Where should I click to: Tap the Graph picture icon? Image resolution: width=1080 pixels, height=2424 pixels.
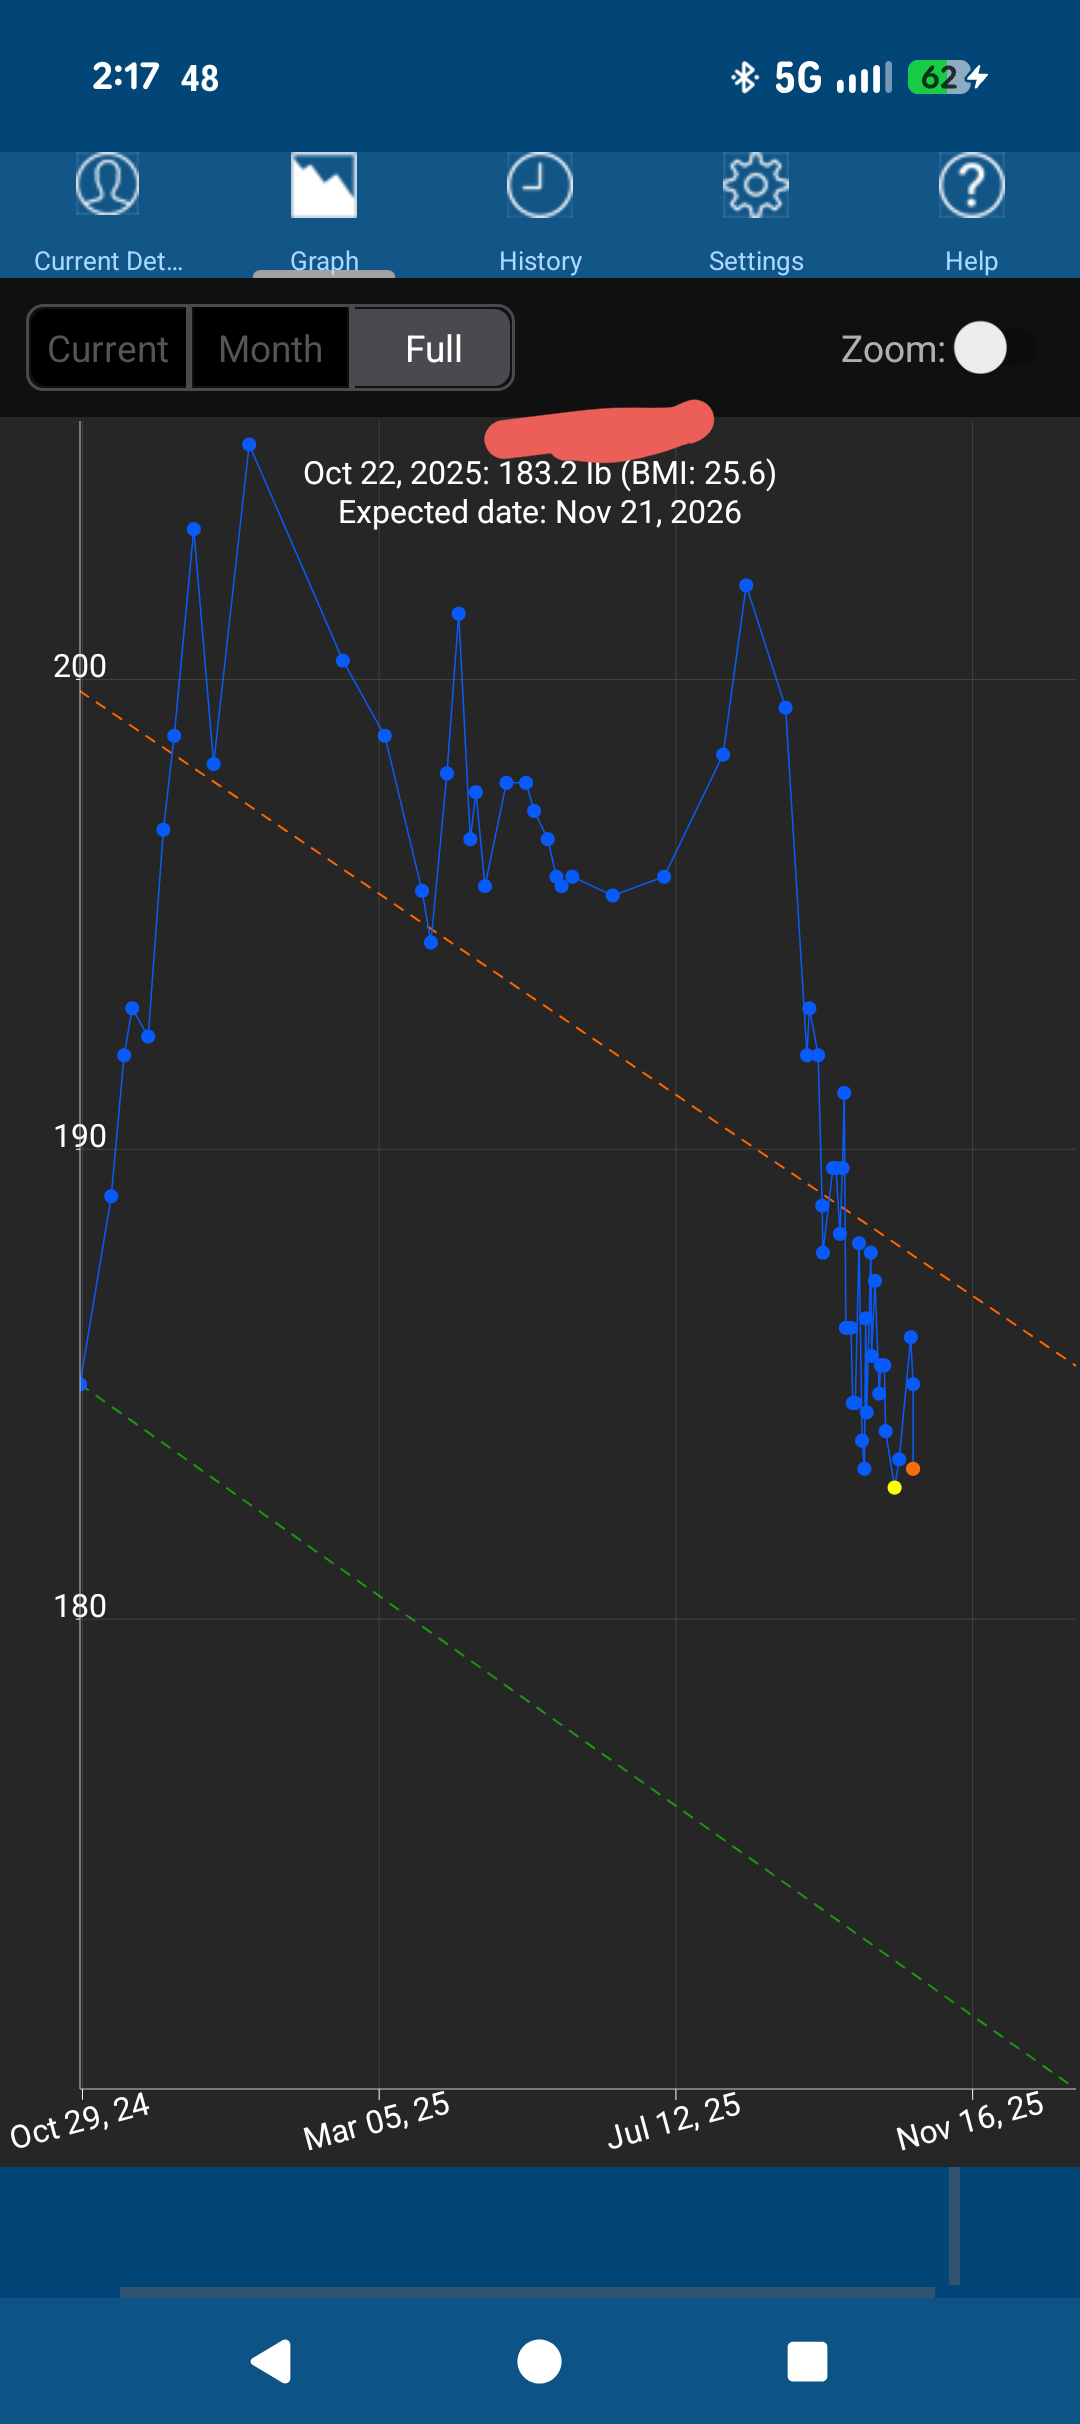click(x=324, y=185)
